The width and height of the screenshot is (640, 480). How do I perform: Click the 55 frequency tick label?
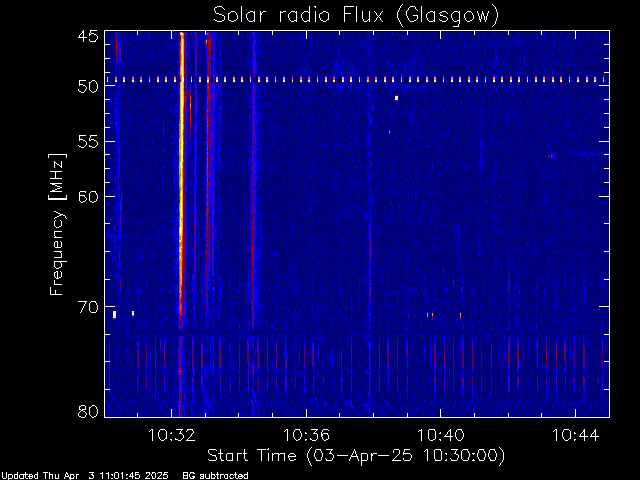point(88,142)
